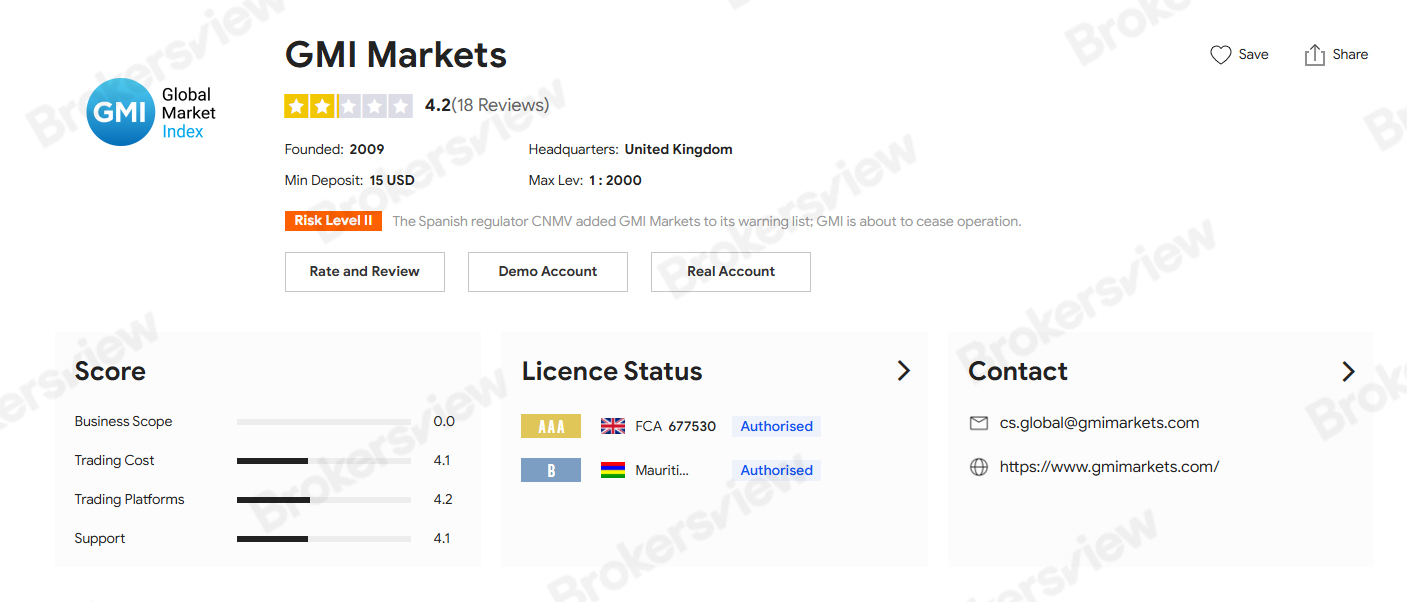Click the heart Save icon
The height and width of the screenshot is (602, 1407).
pyautogui.click(x=1220, y=55)
